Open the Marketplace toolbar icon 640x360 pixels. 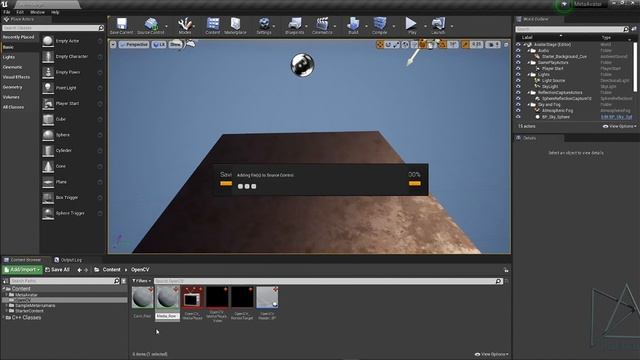pyautogui.click(x=236, y=26)
